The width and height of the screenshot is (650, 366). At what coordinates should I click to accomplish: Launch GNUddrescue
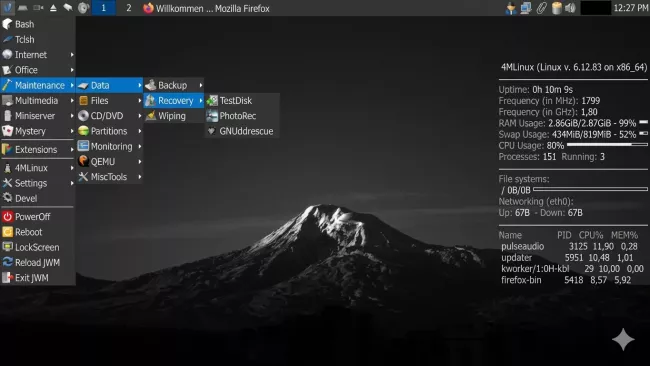click(242, 131)
